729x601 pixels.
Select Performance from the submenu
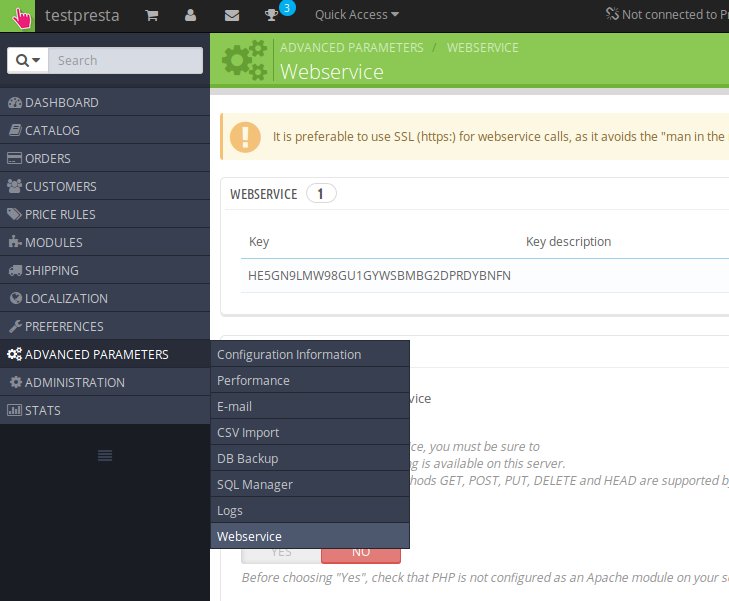coord(253,381)
